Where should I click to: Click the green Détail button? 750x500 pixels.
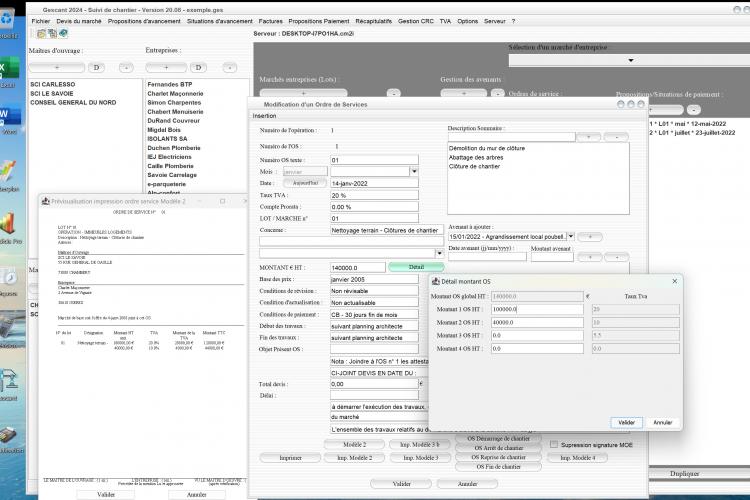pos(416,267)
